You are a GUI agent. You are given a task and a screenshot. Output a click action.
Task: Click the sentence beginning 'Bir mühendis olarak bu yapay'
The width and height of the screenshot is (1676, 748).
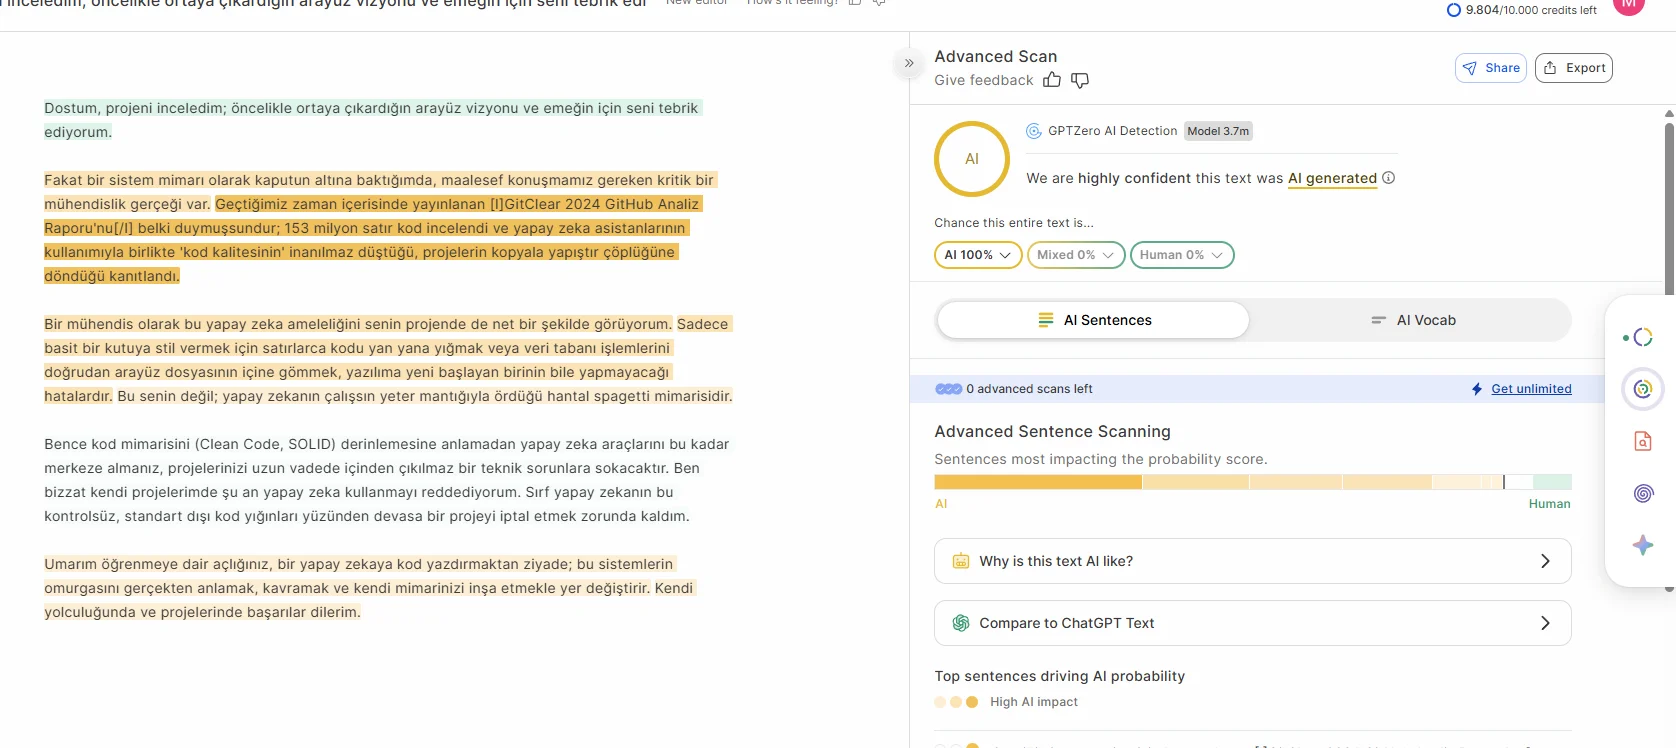click(x=357, y=324)
